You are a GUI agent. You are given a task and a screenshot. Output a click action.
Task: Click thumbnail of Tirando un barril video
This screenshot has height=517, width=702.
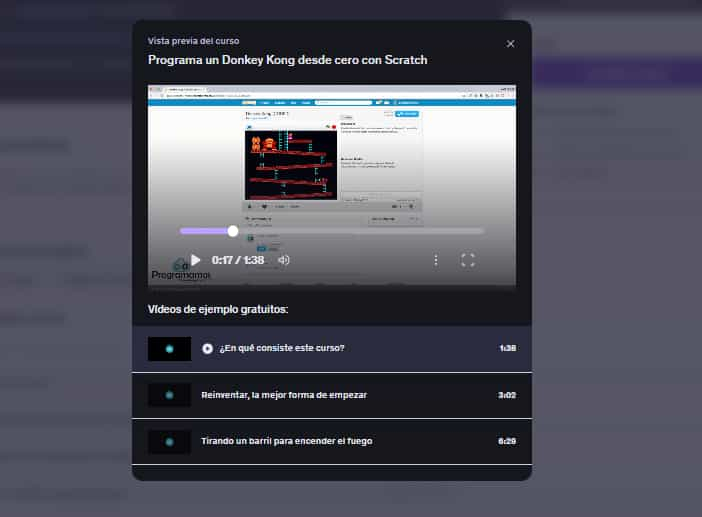point(169,441)
